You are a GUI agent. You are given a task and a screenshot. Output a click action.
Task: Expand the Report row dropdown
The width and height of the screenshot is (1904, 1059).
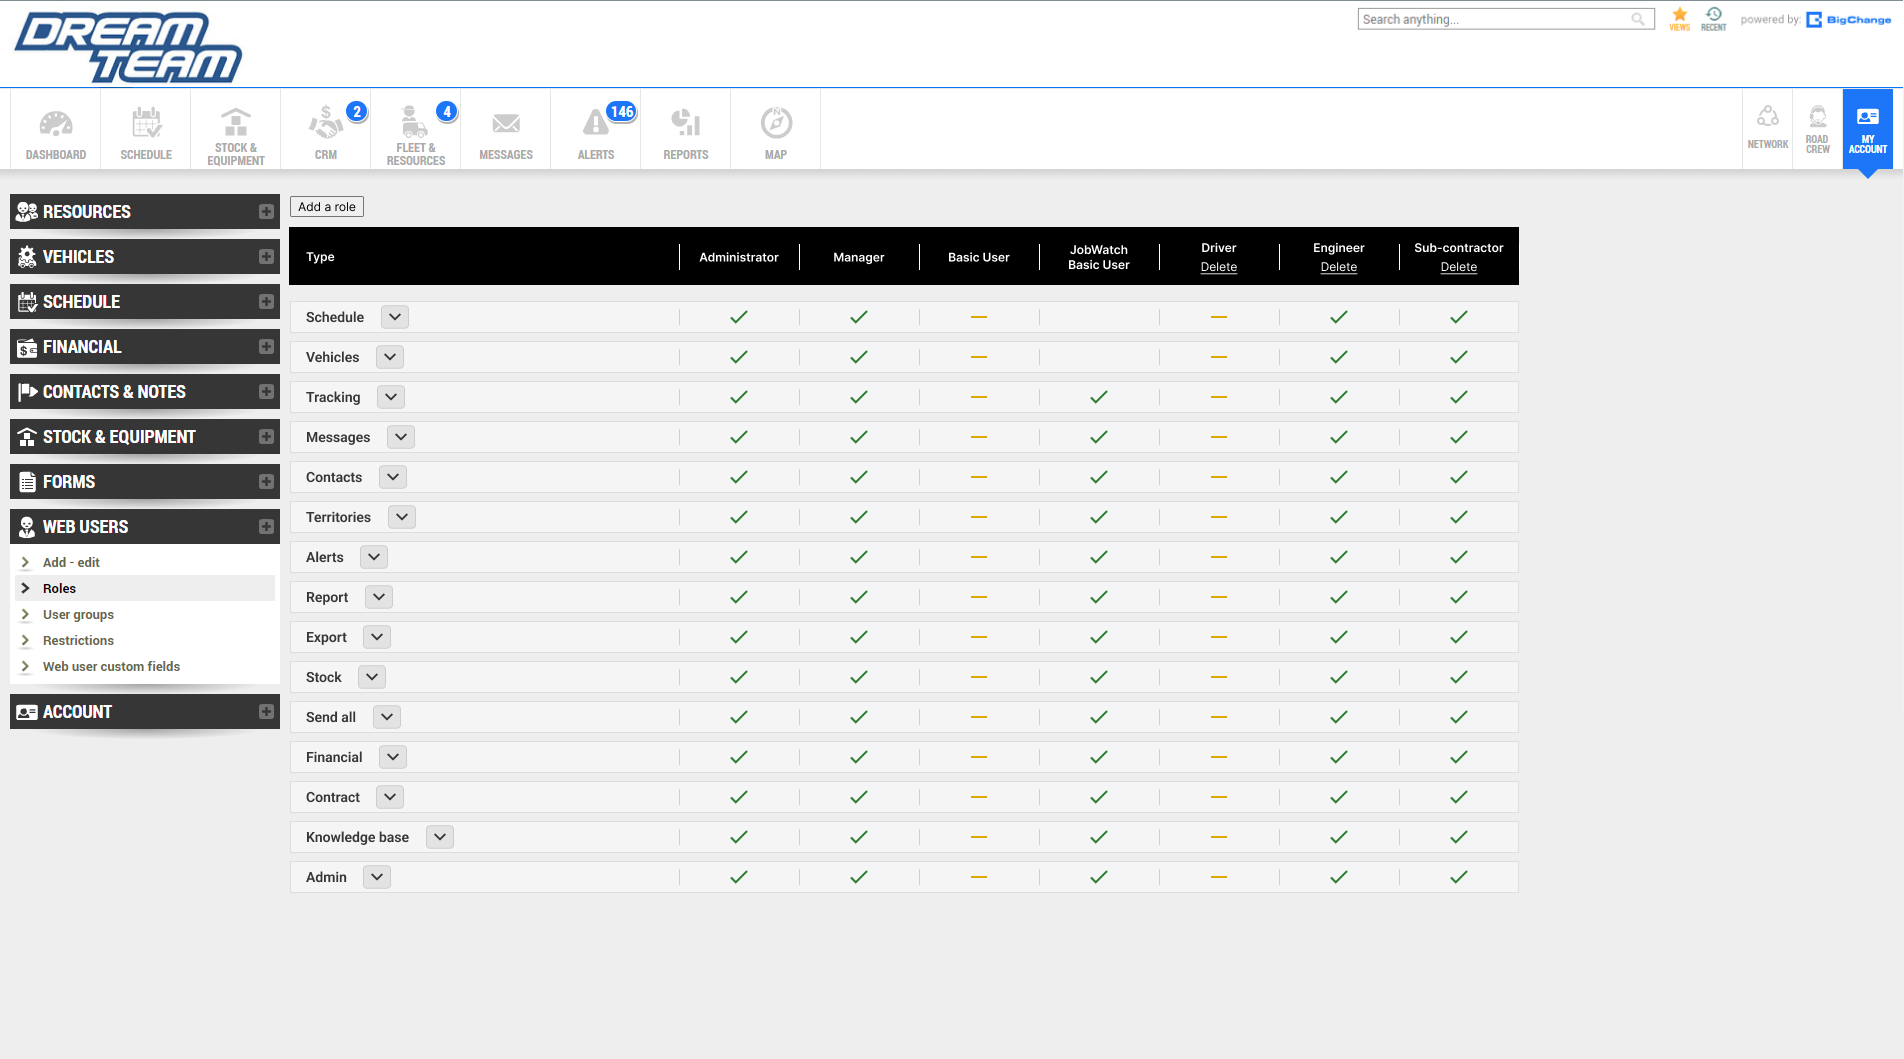pos(379,597)
